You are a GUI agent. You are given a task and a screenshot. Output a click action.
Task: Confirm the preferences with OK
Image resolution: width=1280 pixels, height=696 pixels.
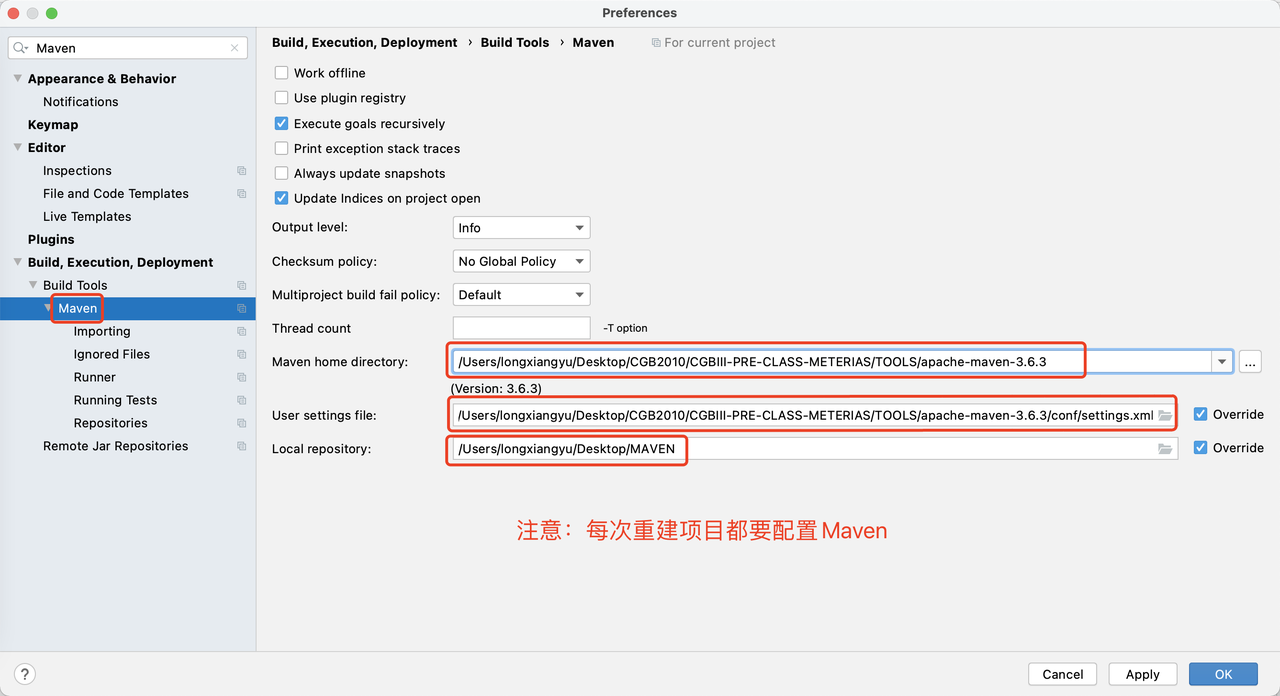[1223, 674]
